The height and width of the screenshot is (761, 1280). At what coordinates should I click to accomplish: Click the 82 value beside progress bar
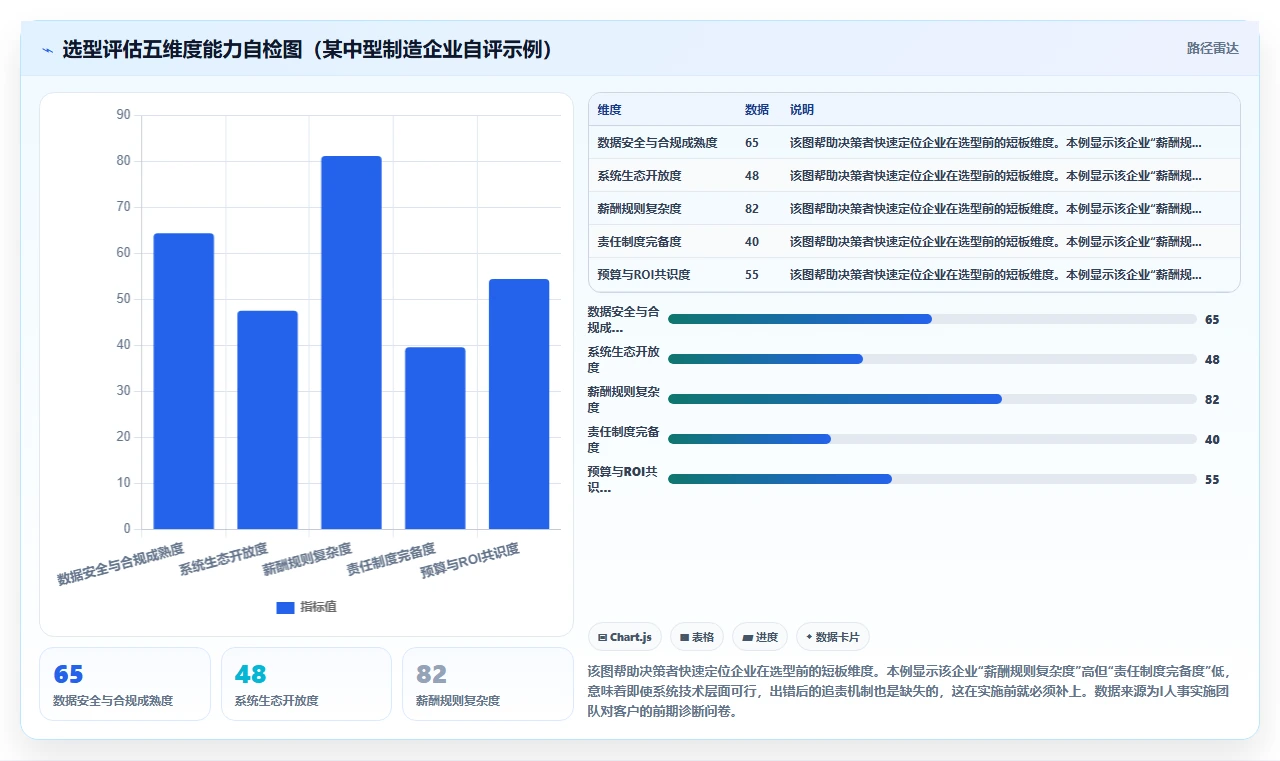click(x=1212, y=399)
